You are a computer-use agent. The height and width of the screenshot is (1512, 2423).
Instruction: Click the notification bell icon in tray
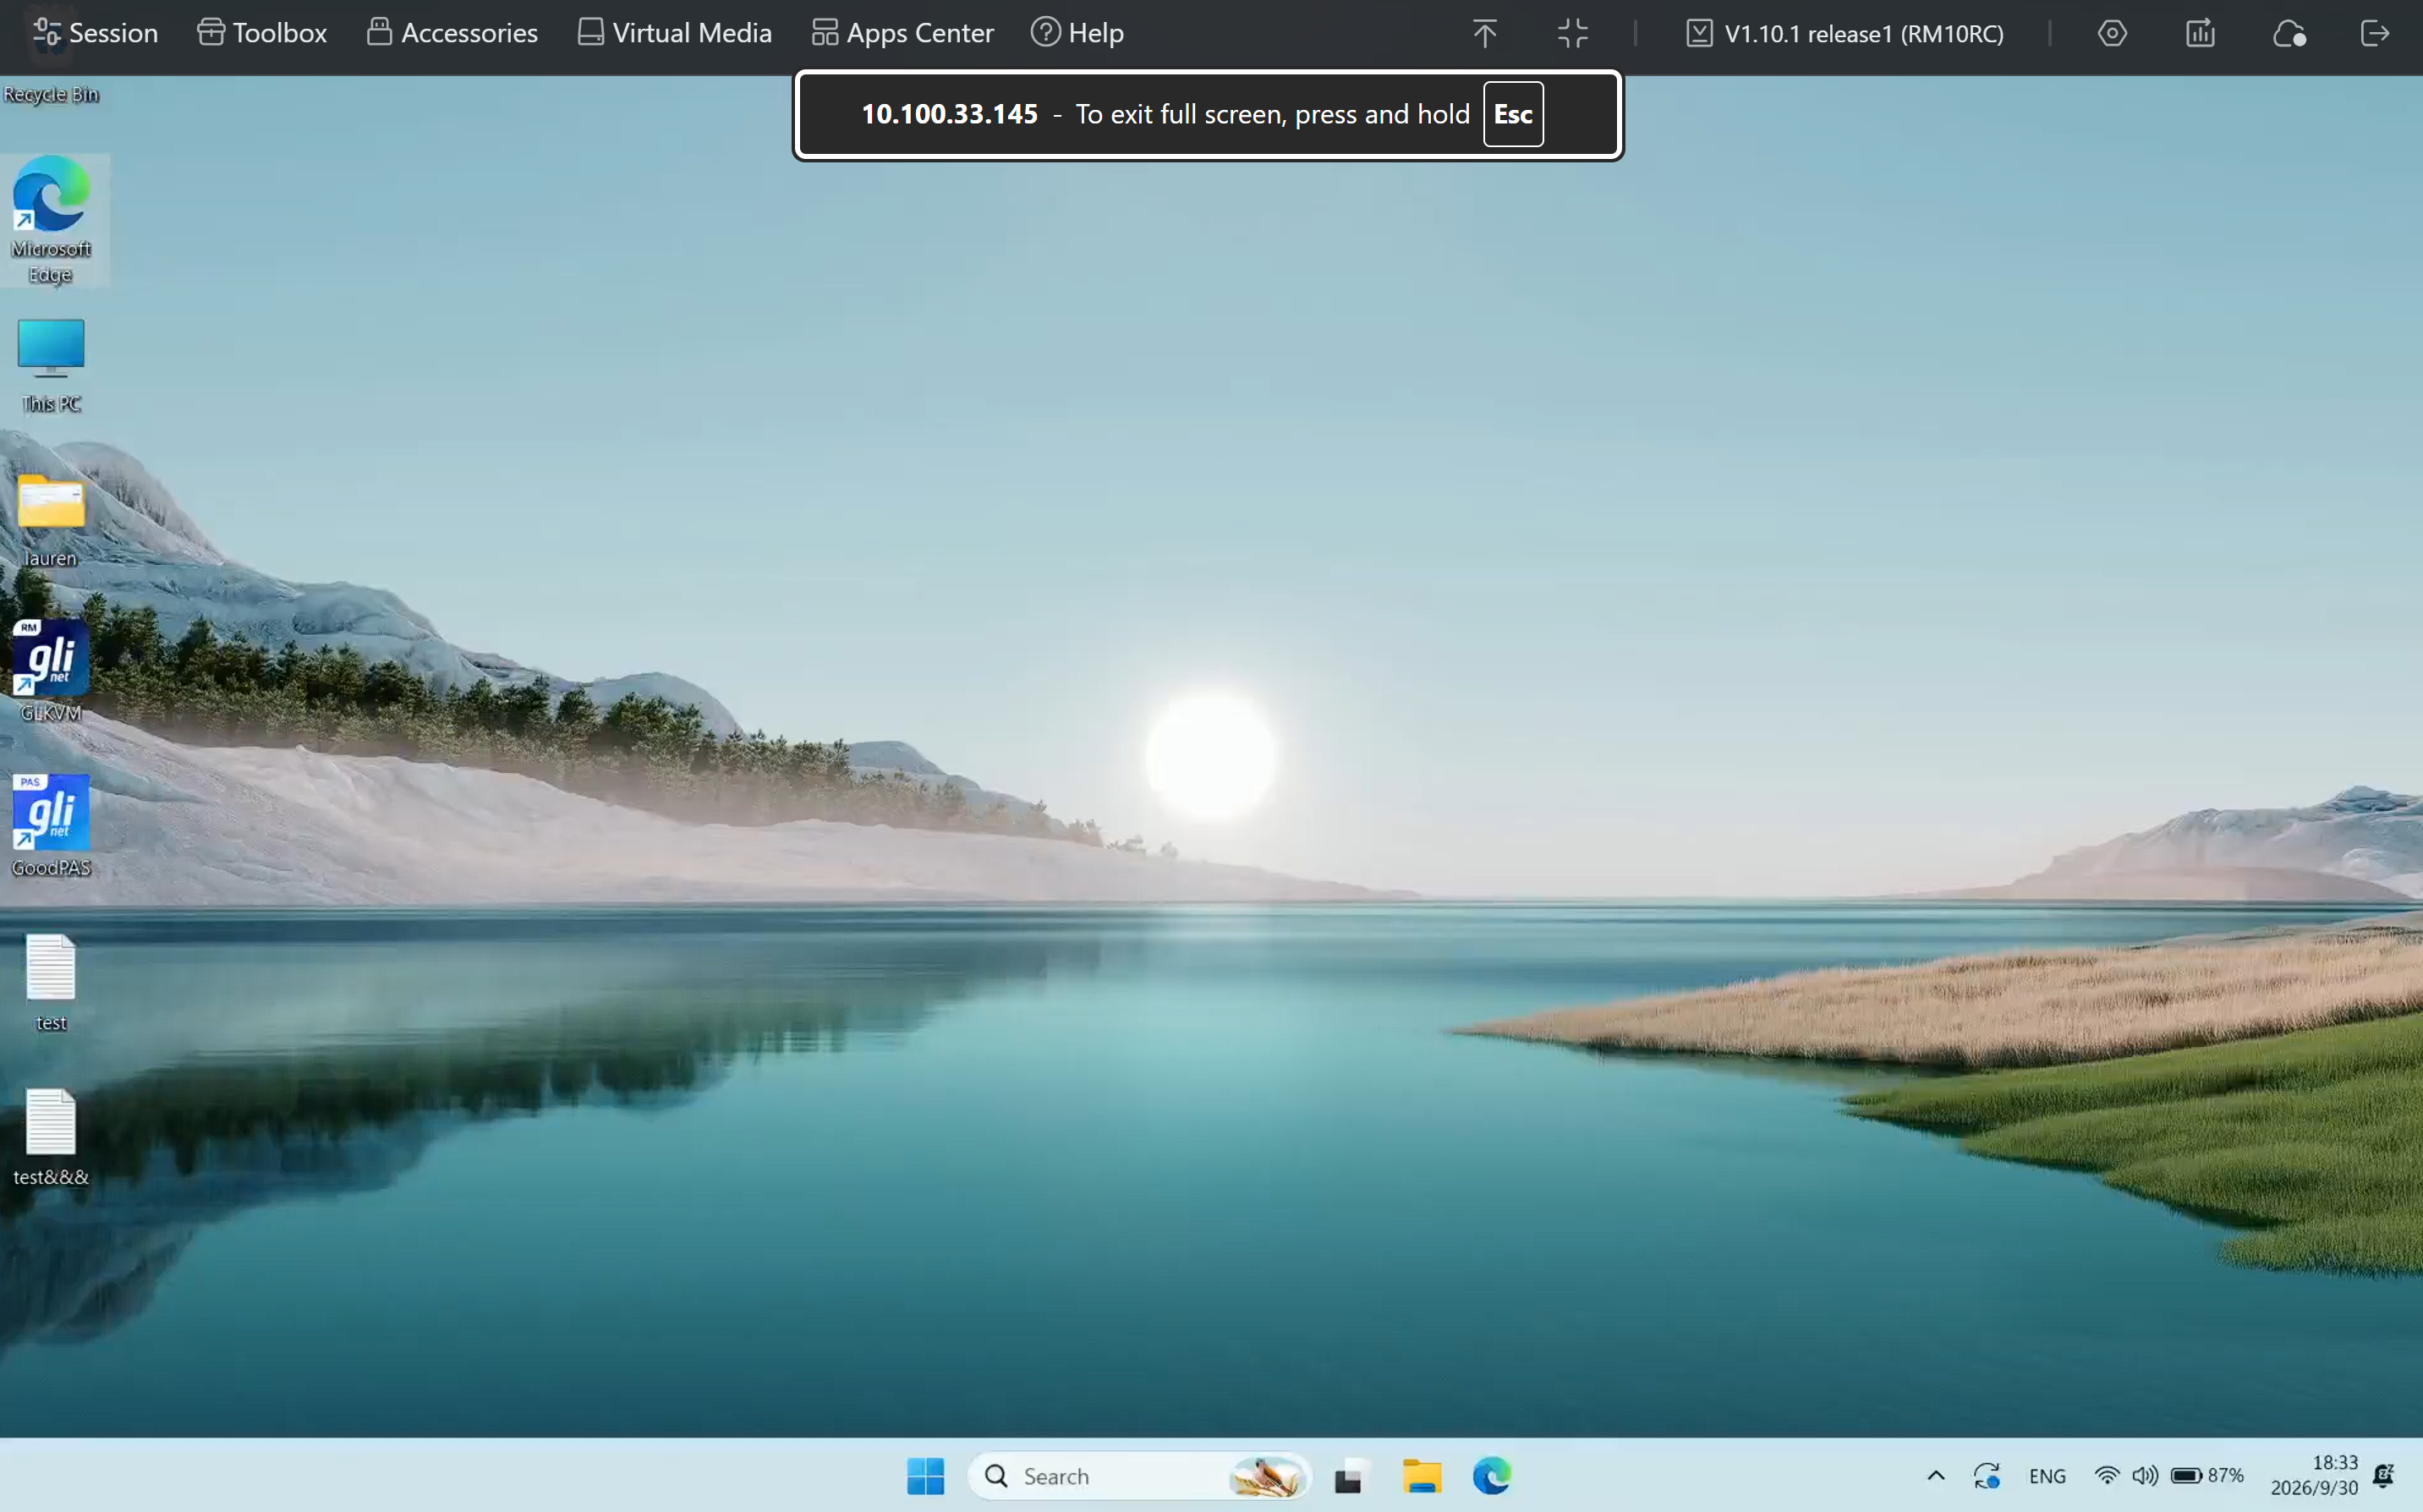(x=2384, y=1476)
